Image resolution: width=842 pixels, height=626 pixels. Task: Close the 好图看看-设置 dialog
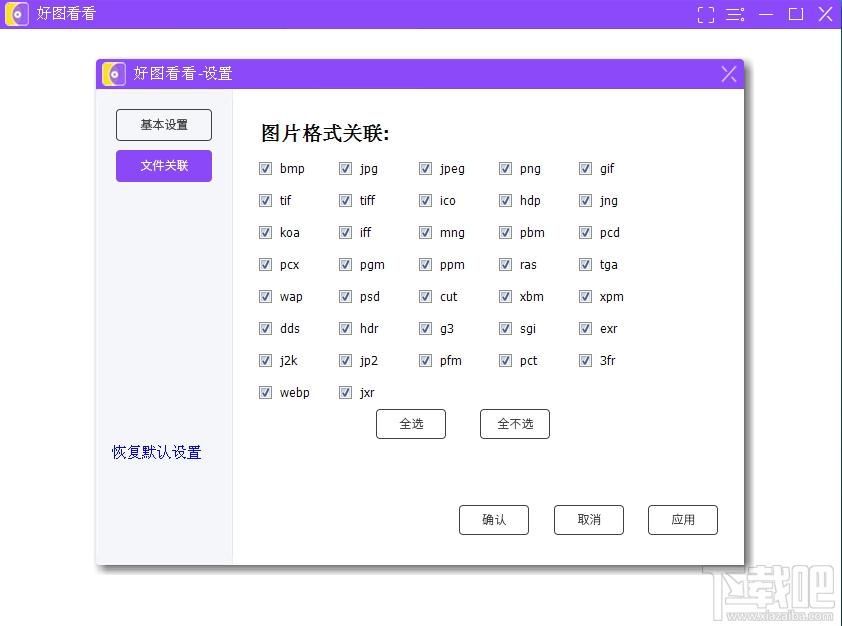(729, 74)
